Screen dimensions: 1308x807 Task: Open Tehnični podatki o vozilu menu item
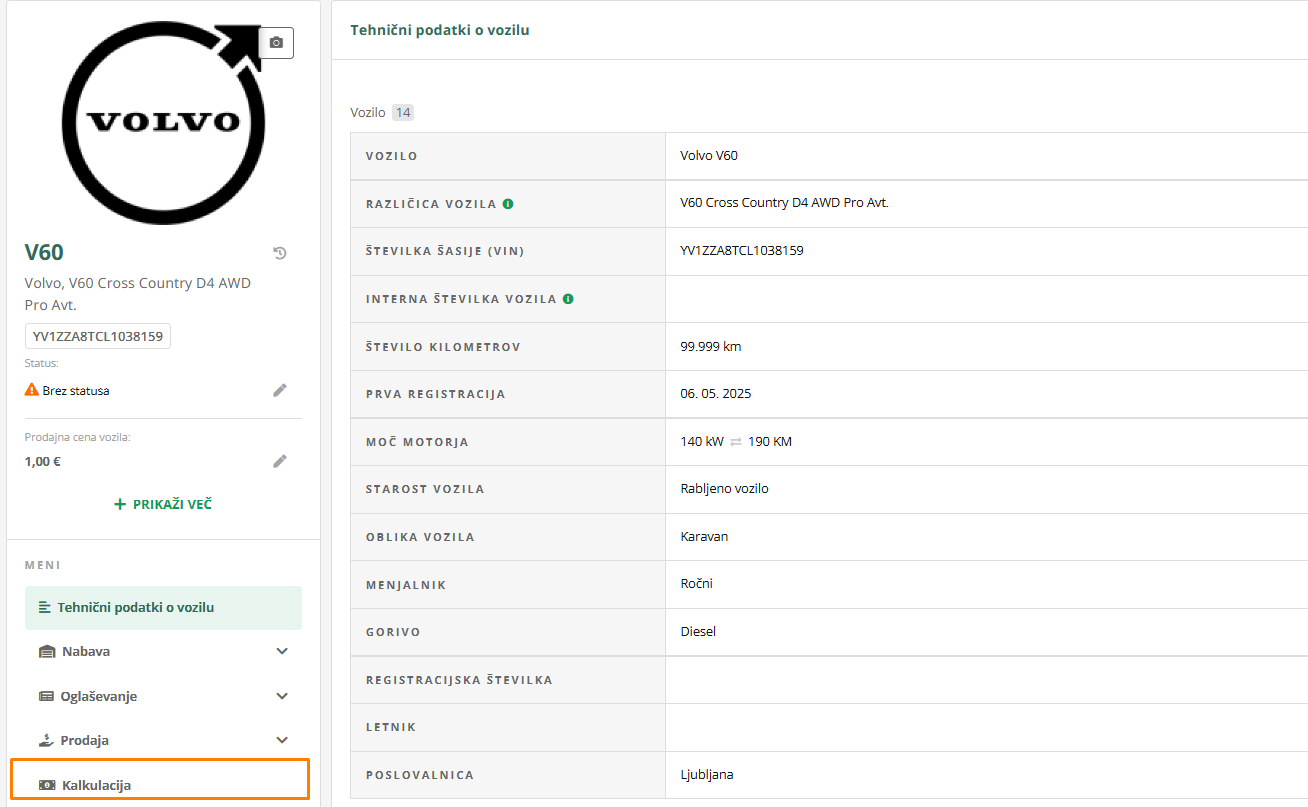pos(163,608)
